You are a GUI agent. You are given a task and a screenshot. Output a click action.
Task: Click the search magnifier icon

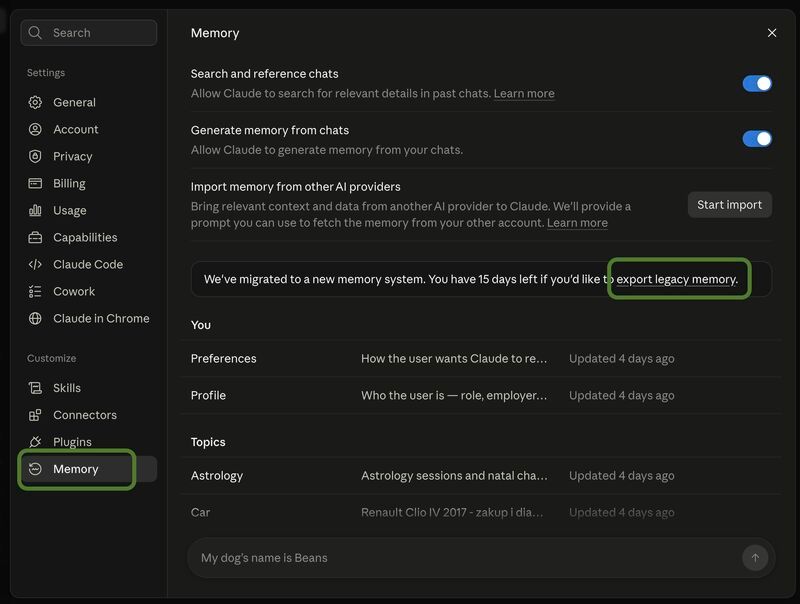pos(35,33)
